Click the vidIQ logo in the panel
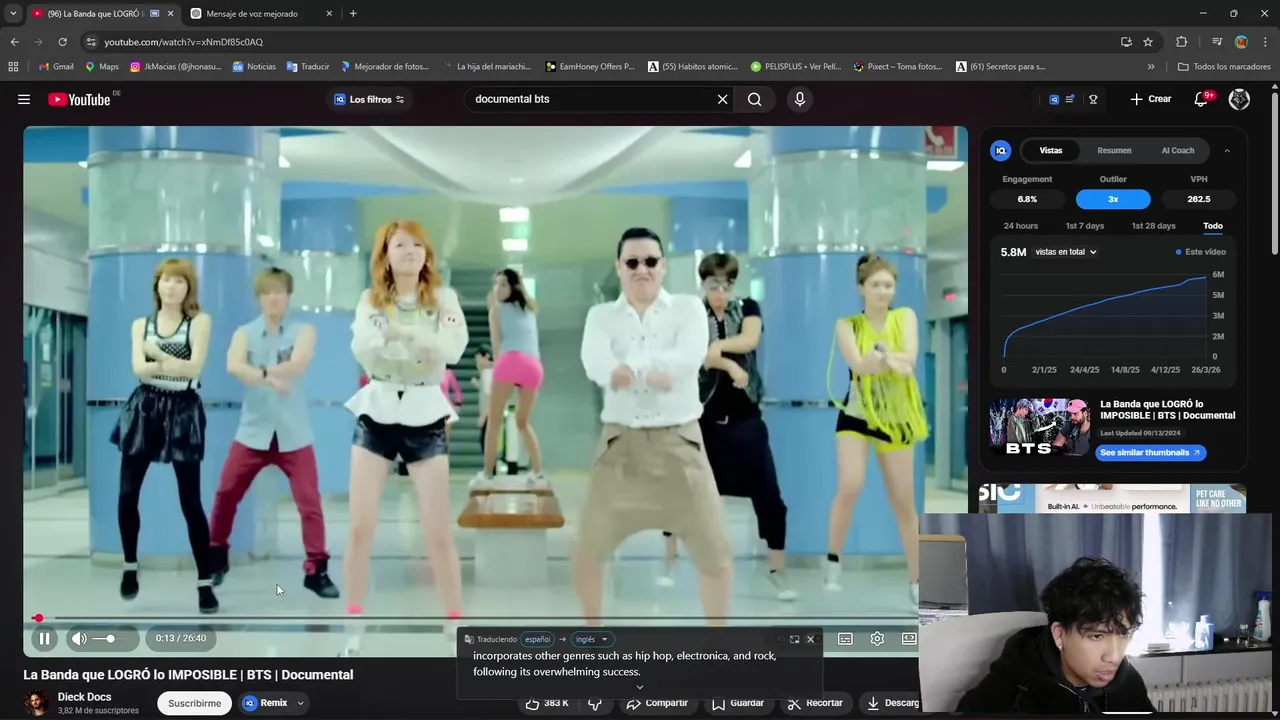 pos(1001,150)
